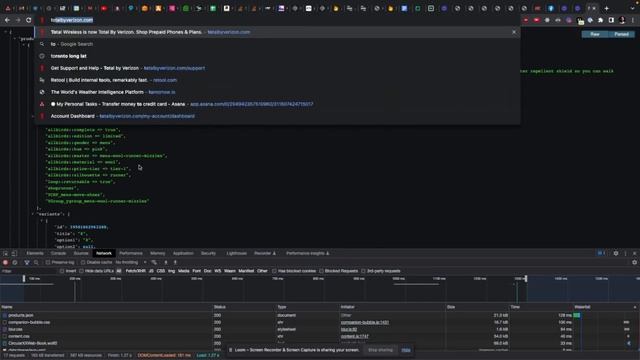Click the left handle on overview timeline
This screenshot has width=640, height=360.
[24, 279]
